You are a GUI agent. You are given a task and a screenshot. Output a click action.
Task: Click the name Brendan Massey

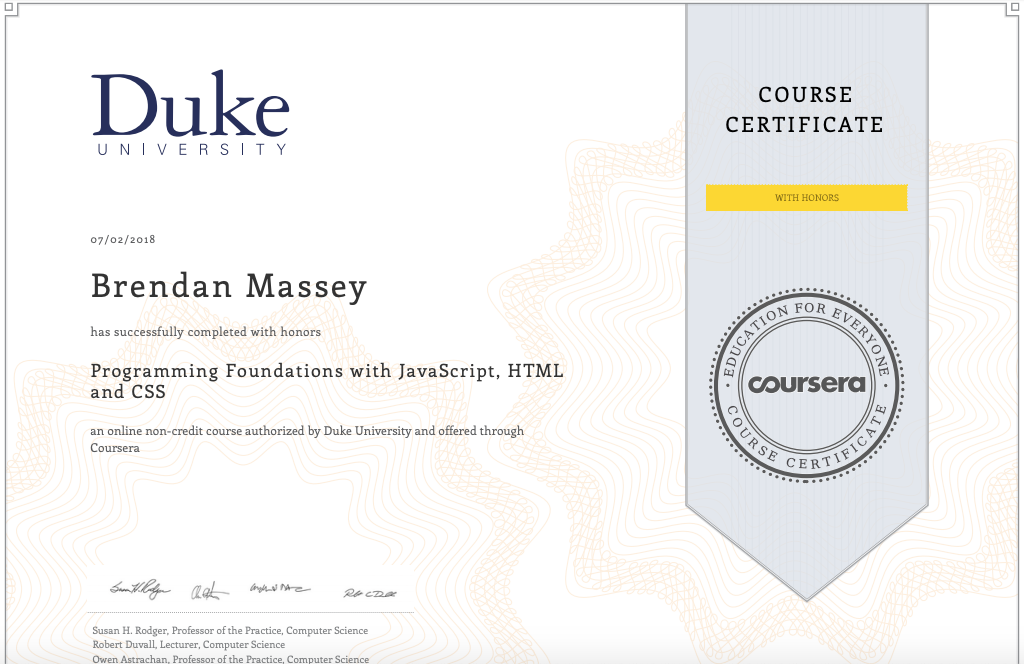tap(228, 286)
